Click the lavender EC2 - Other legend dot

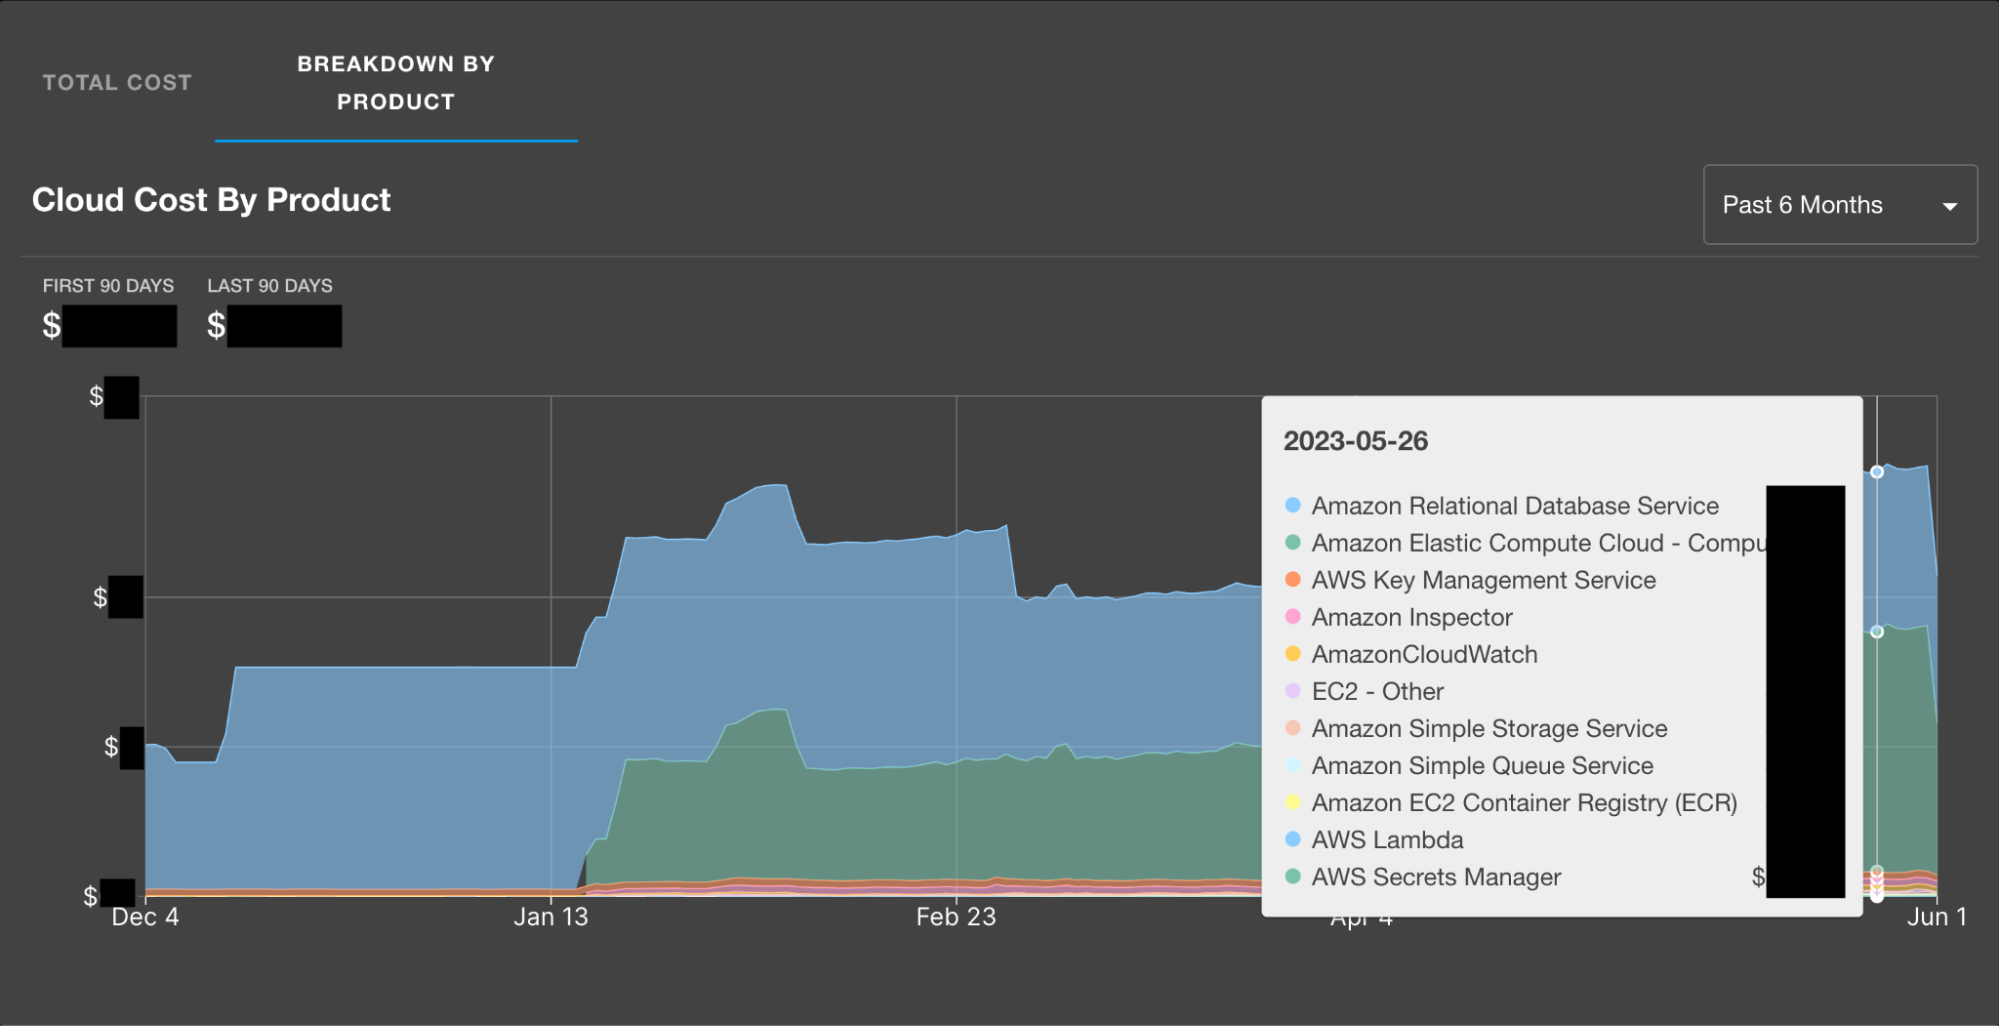tap(1292, 691)
